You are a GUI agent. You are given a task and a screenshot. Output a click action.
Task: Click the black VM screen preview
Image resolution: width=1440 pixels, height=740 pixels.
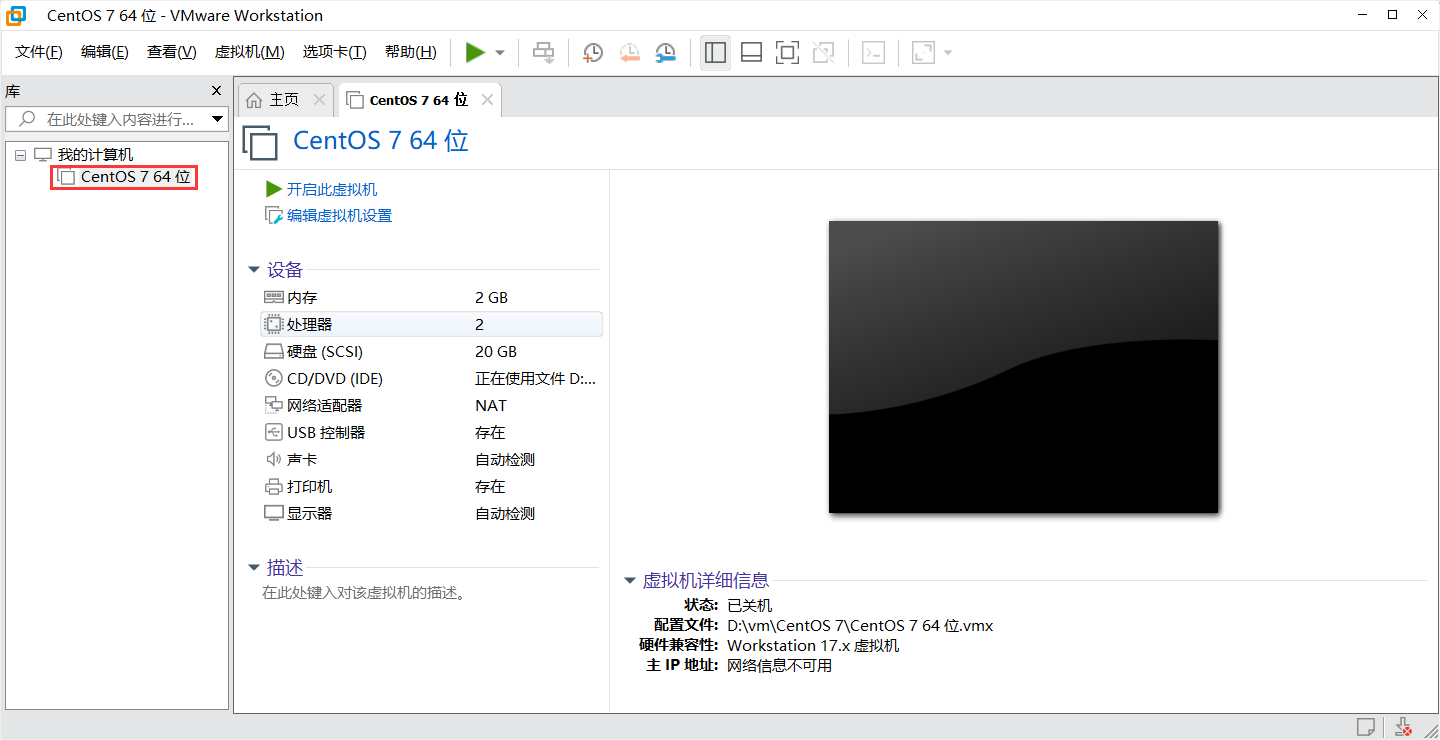coord(1023,367)
